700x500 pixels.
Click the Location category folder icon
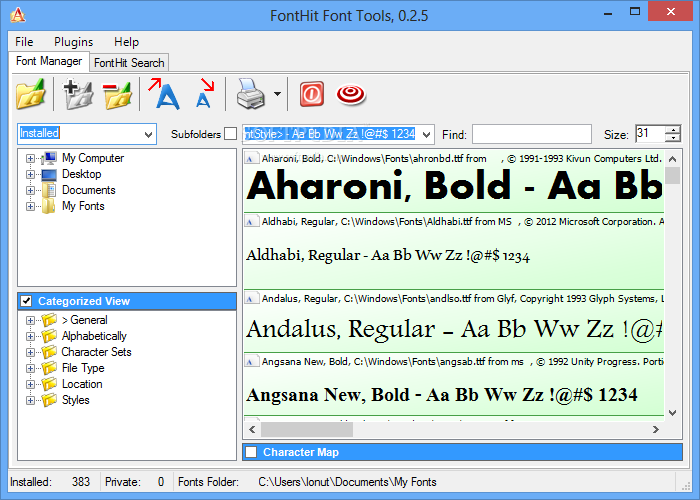click(49, 384)
